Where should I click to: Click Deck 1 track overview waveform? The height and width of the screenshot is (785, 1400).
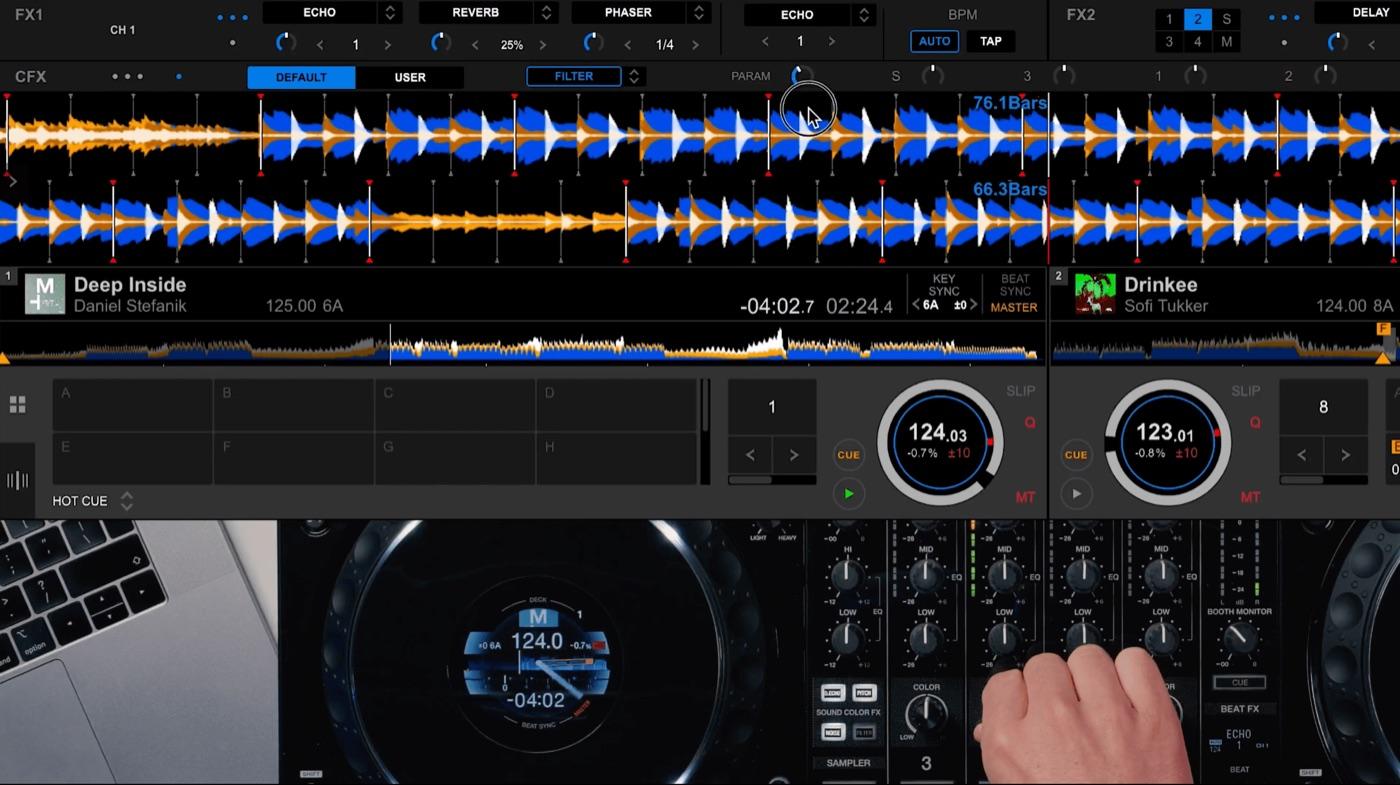[520, 345]
